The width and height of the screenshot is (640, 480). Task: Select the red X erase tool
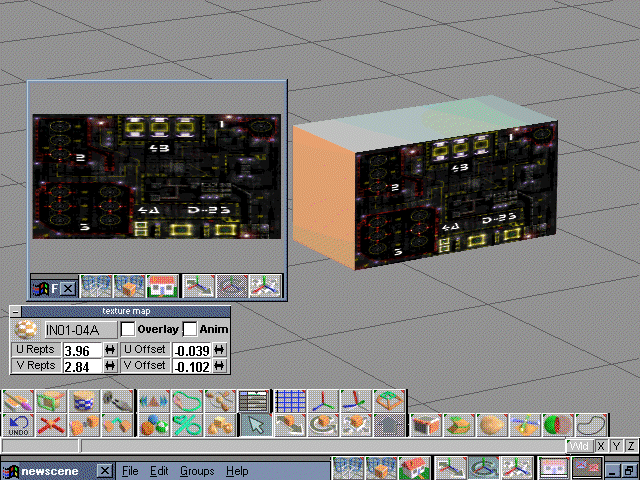[51, 425]
